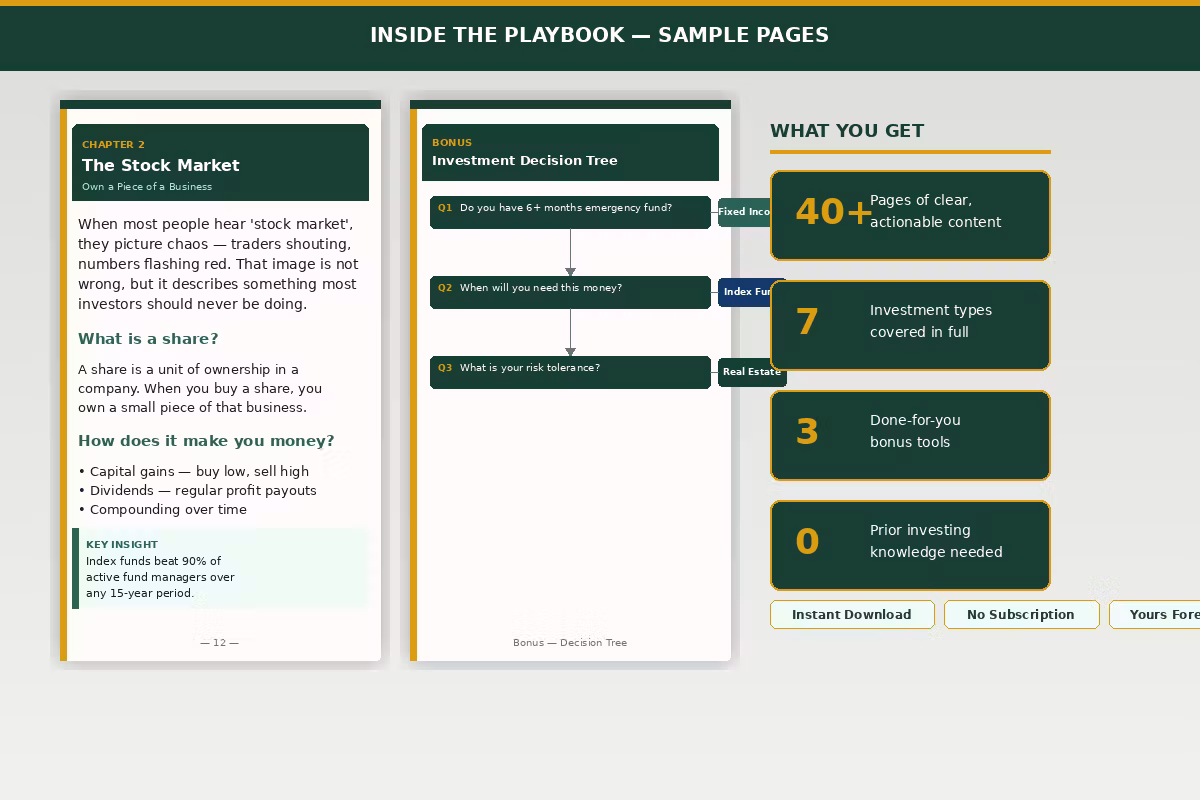Viewport: 1200px width, 800px height.
Task: Click the Fixed Income result tag
Action: coord(744,212)
